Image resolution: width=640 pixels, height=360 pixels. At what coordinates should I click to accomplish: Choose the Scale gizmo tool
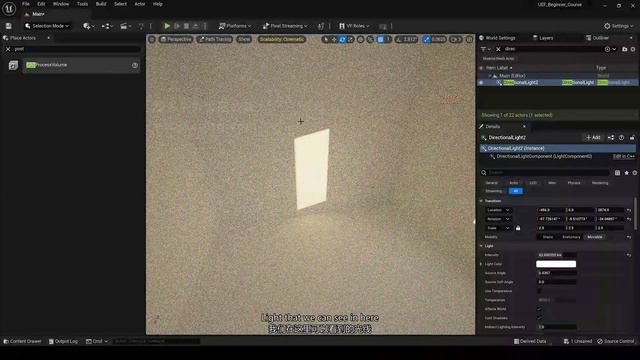pos(351,40)
